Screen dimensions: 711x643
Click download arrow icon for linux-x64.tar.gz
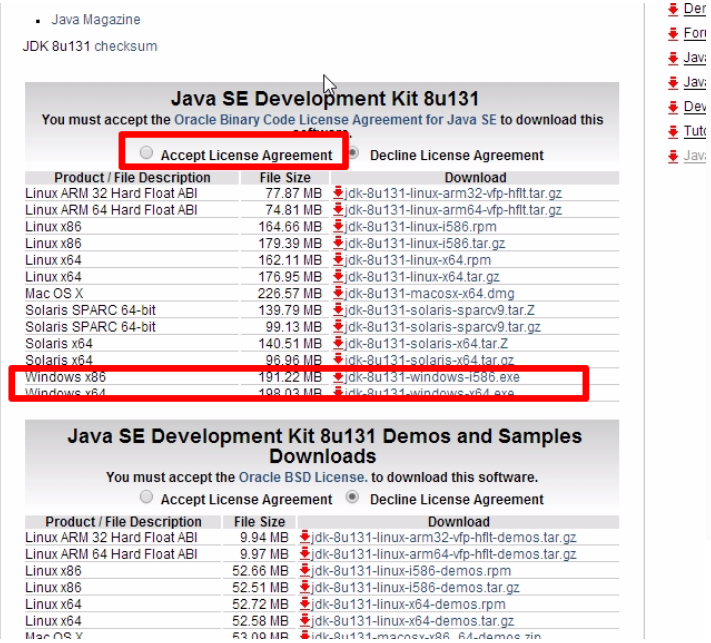tap(338, 276)
